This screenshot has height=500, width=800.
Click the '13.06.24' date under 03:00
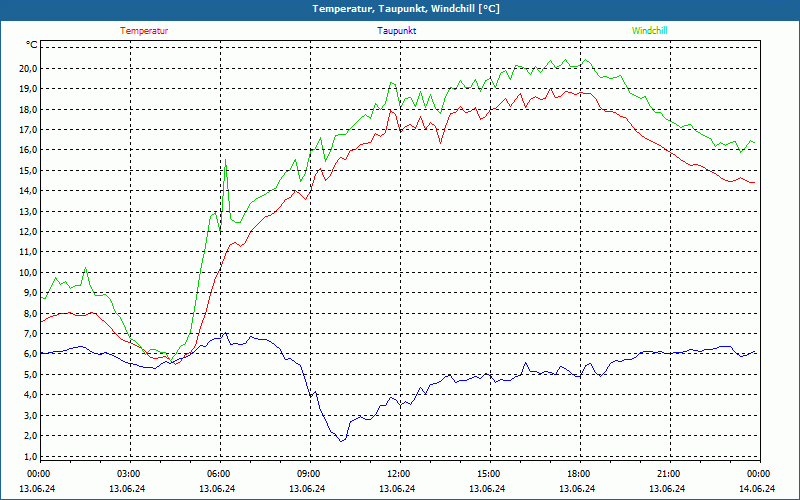[128, 488]
